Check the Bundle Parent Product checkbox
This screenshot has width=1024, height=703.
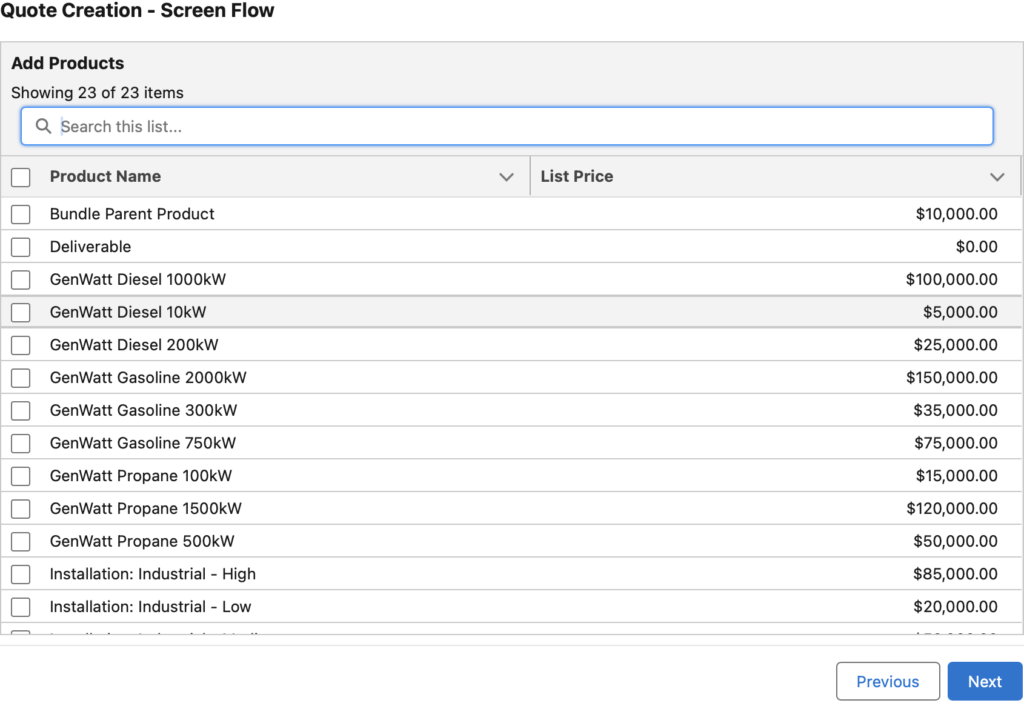coord(20,213)
